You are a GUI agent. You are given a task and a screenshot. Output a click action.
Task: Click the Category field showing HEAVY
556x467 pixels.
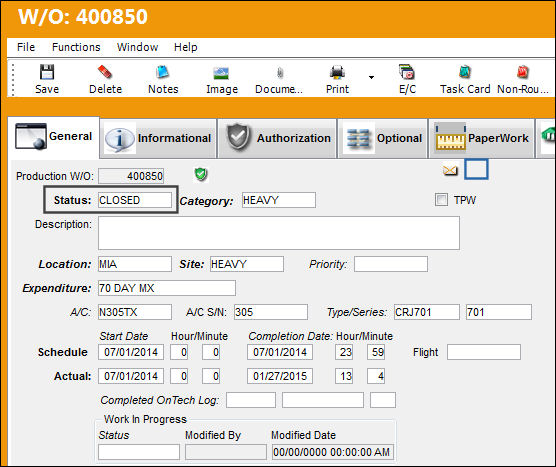(279, 200)
